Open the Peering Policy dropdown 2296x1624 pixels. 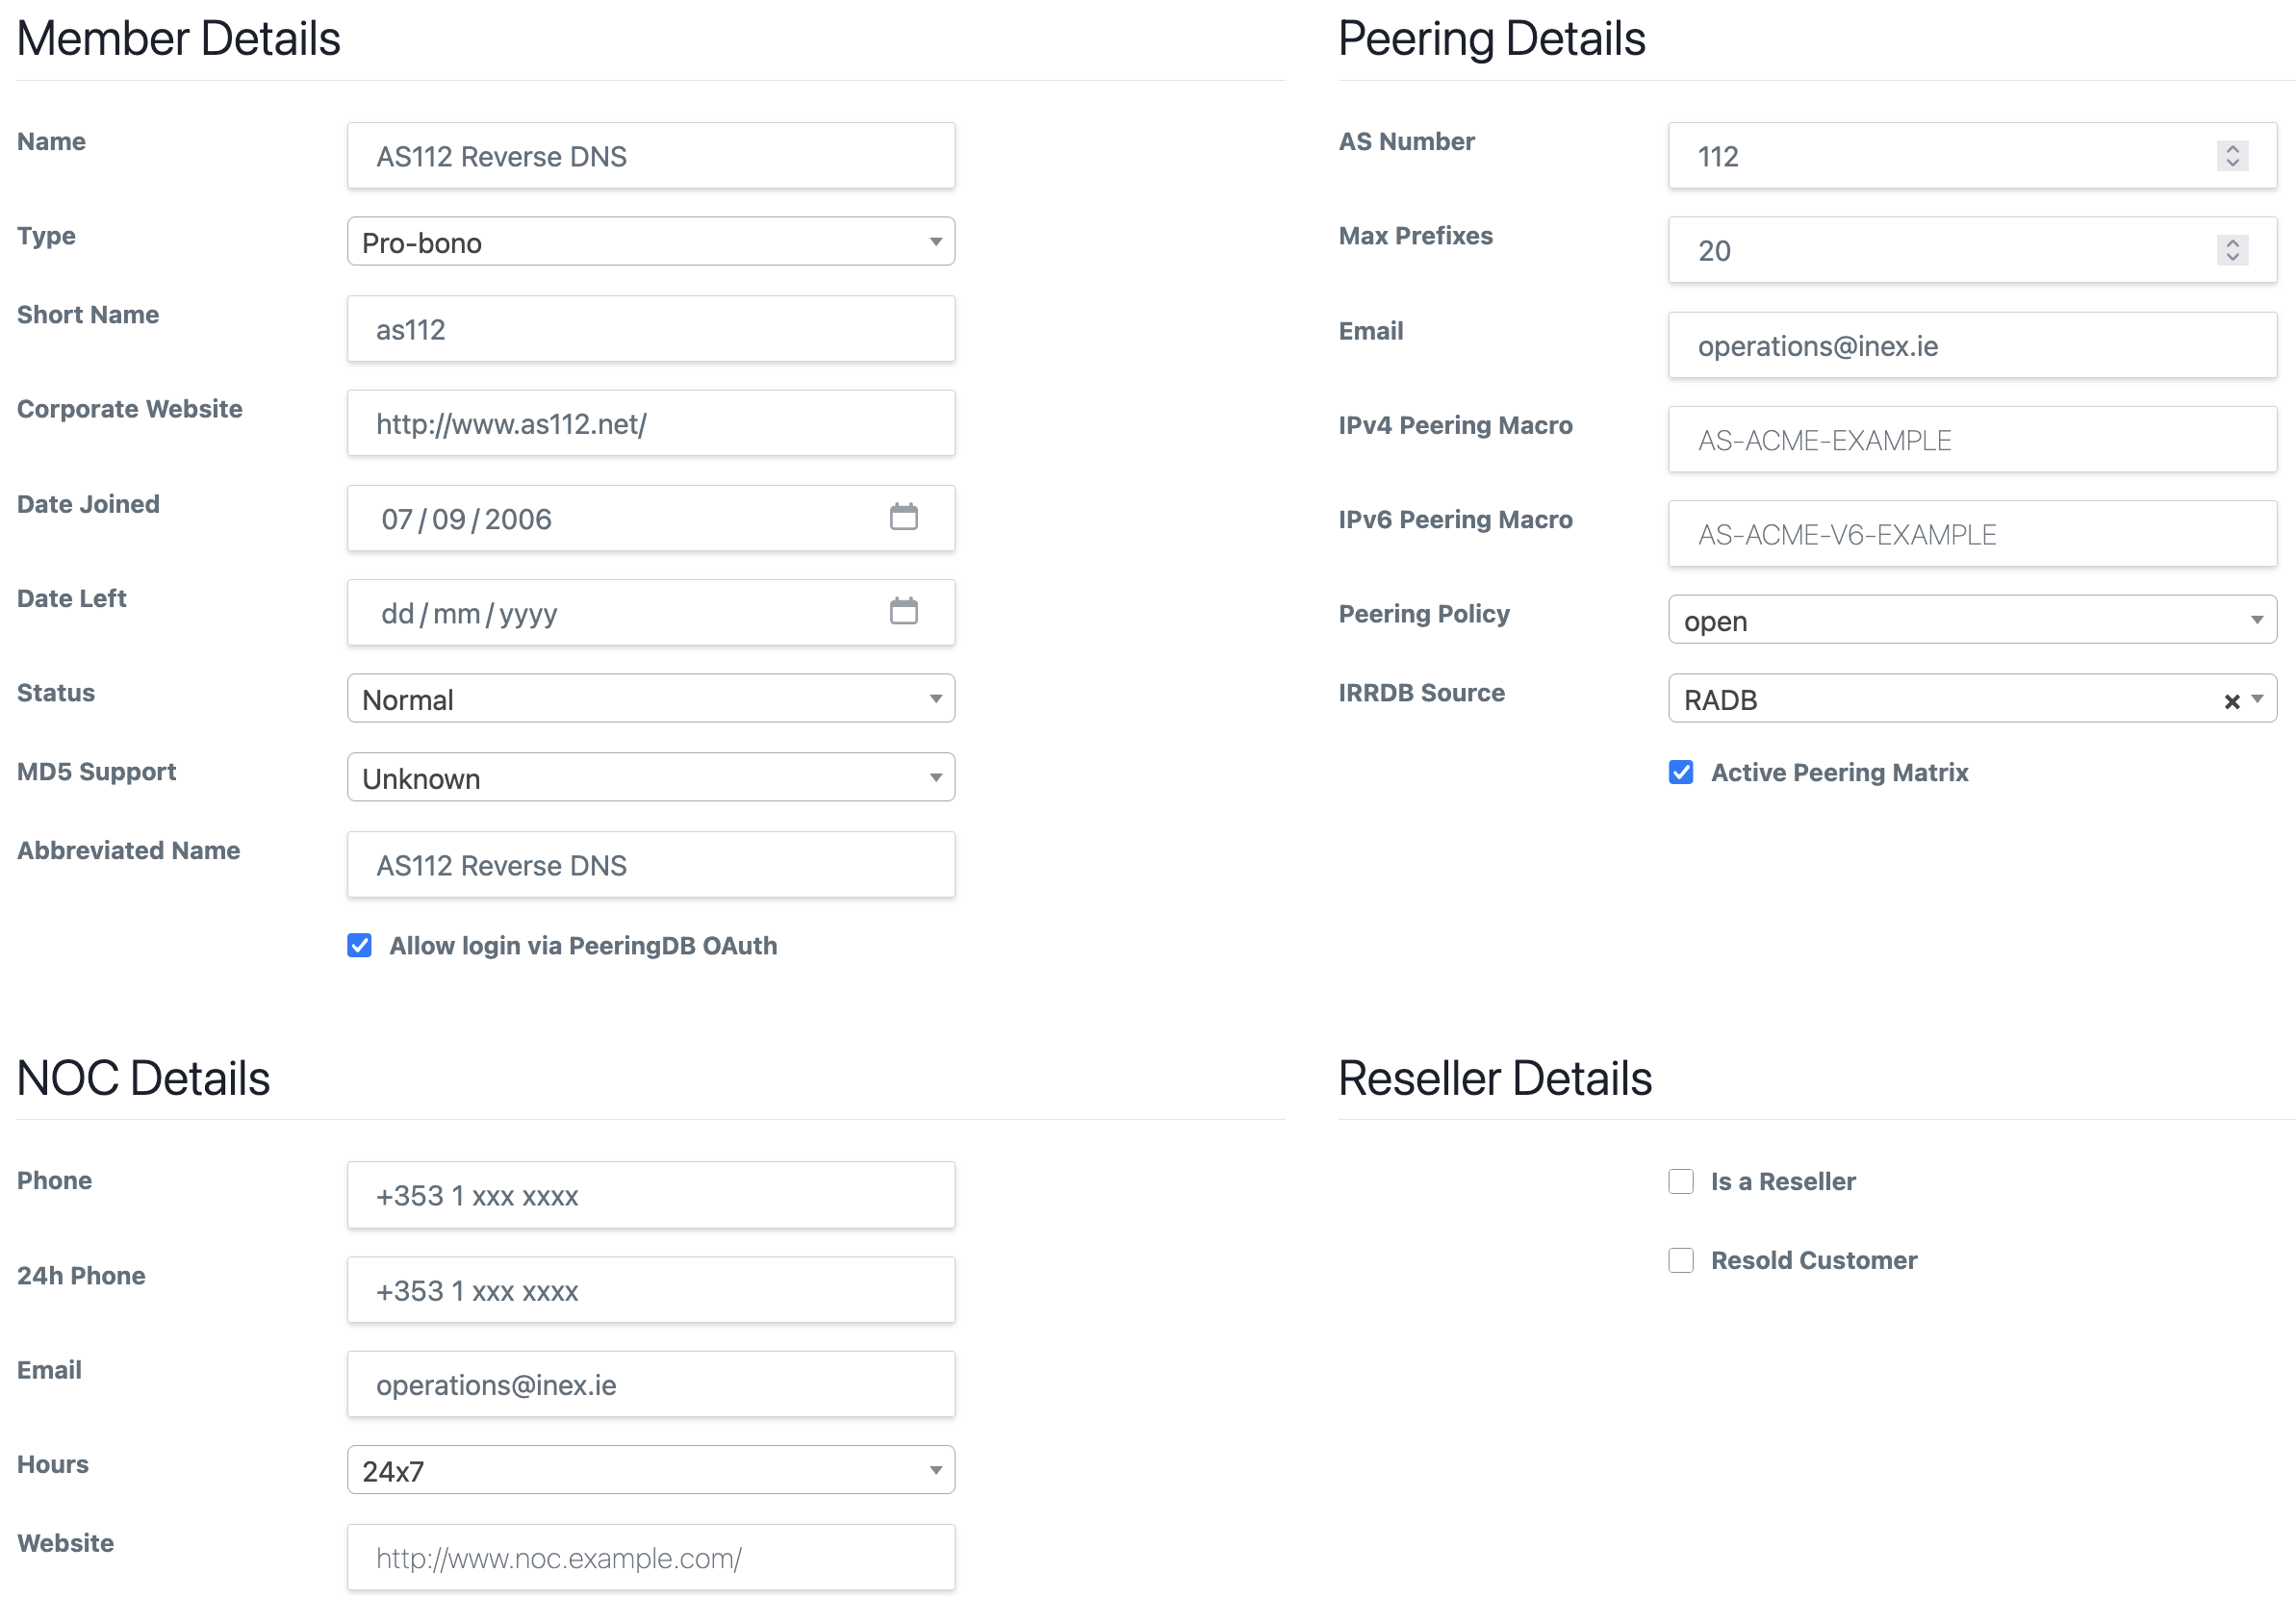1972,620
